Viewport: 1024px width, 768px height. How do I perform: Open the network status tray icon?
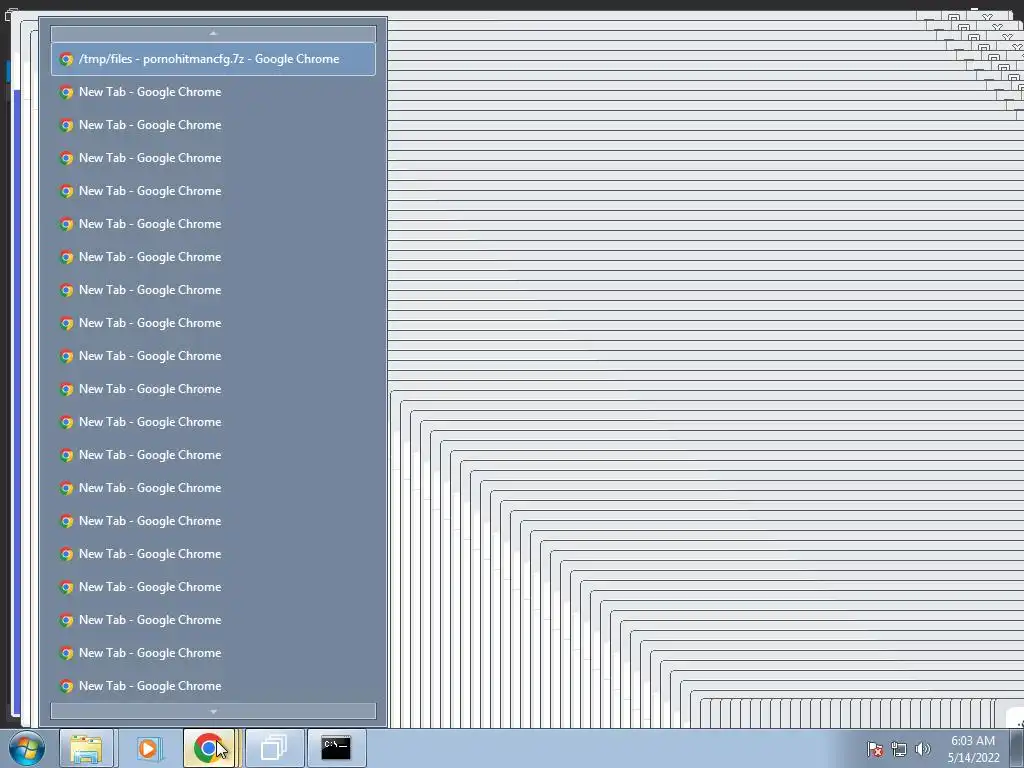[899, 749]
